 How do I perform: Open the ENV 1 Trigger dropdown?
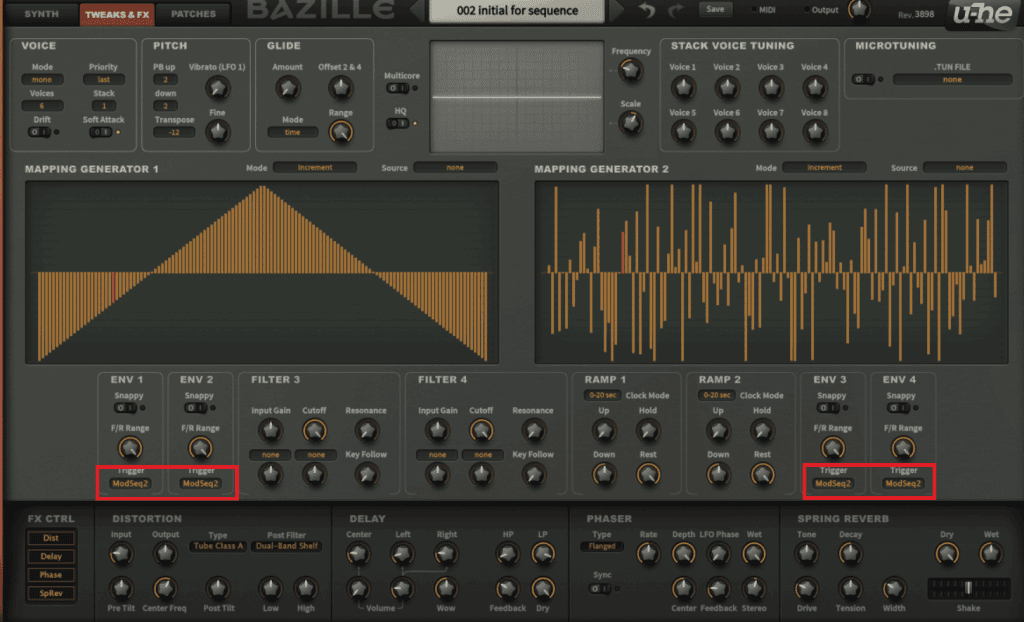tap(131, 484)
